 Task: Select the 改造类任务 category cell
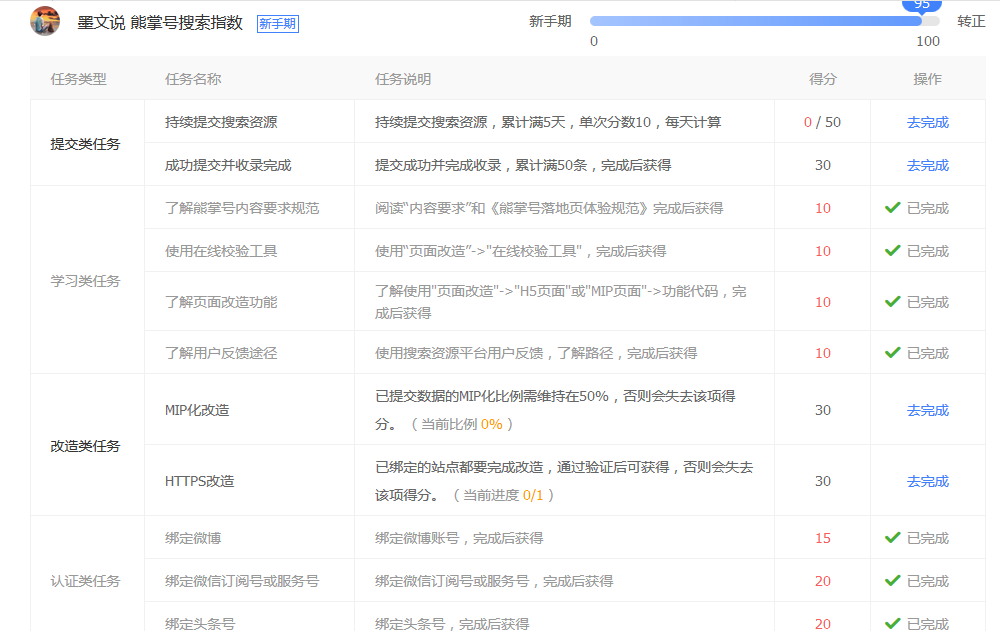point(87,445)
